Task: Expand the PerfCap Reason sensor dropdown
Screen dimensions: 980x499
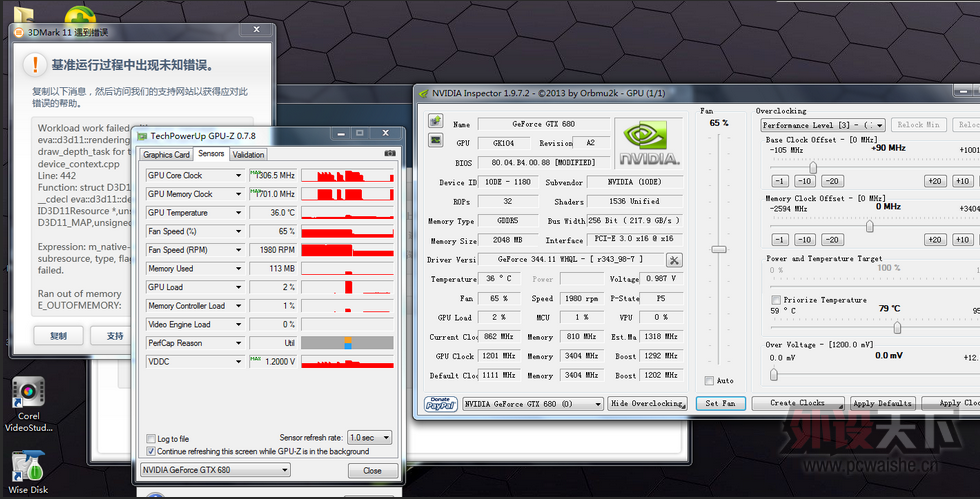Action: pos(238,343)
